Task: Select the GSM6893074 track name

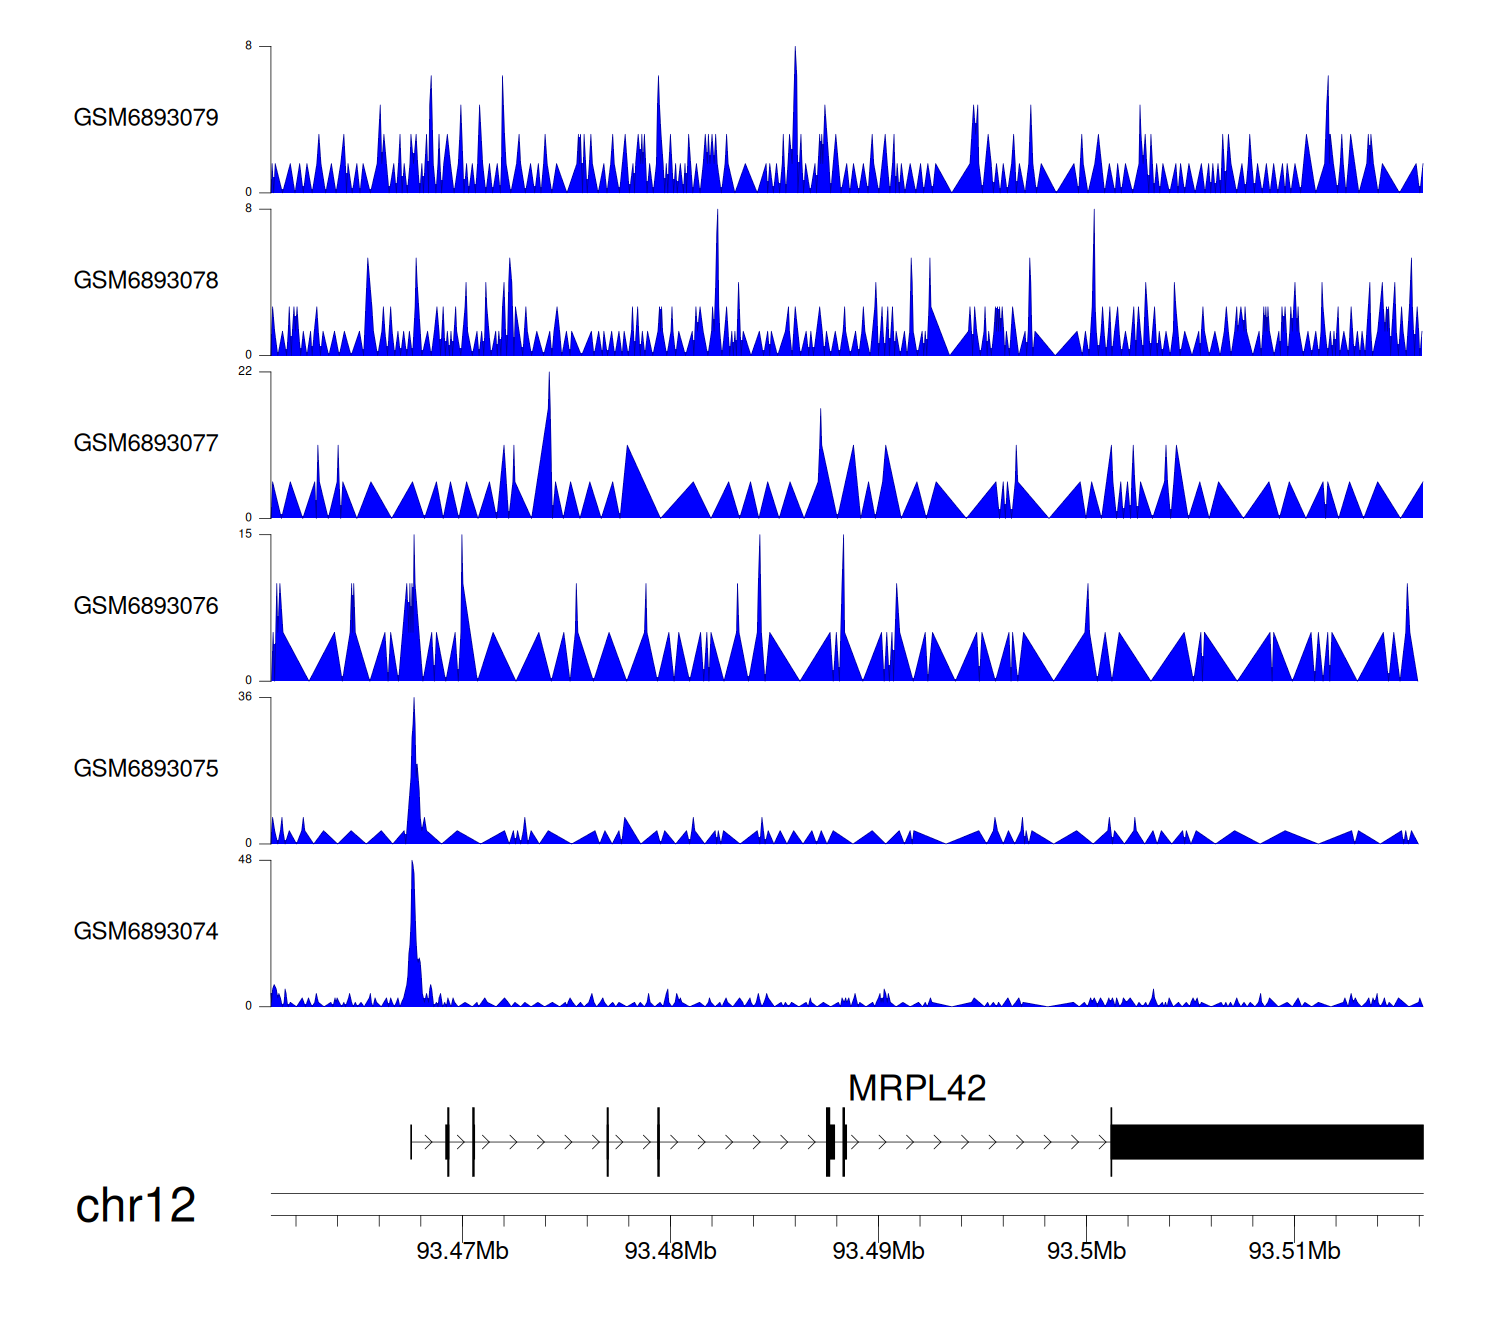Action: [x=146, y=932]
